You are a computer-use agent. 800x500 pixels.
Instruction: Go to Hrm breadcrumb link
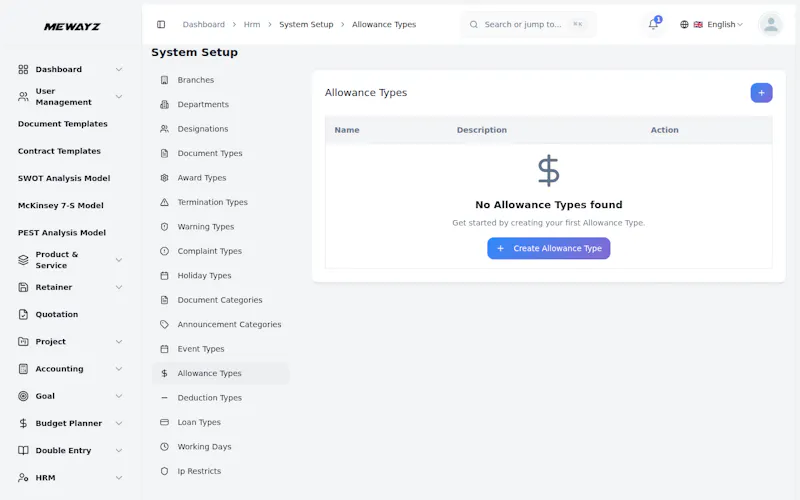pyautogui.click(x=252, y=24)
